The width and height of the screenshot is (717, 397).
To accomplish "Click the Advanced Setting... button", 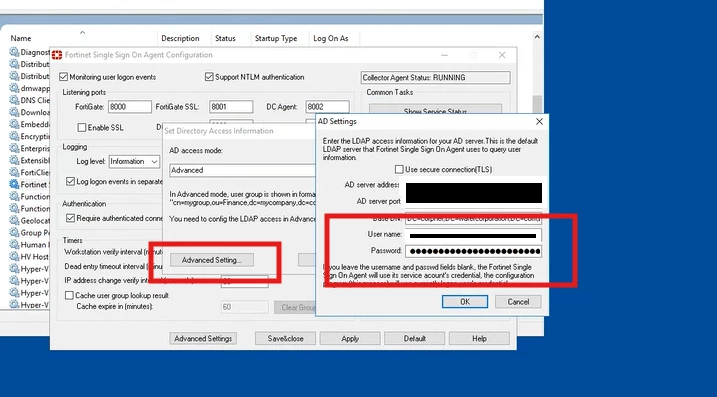I will click(x=211, y=260).
